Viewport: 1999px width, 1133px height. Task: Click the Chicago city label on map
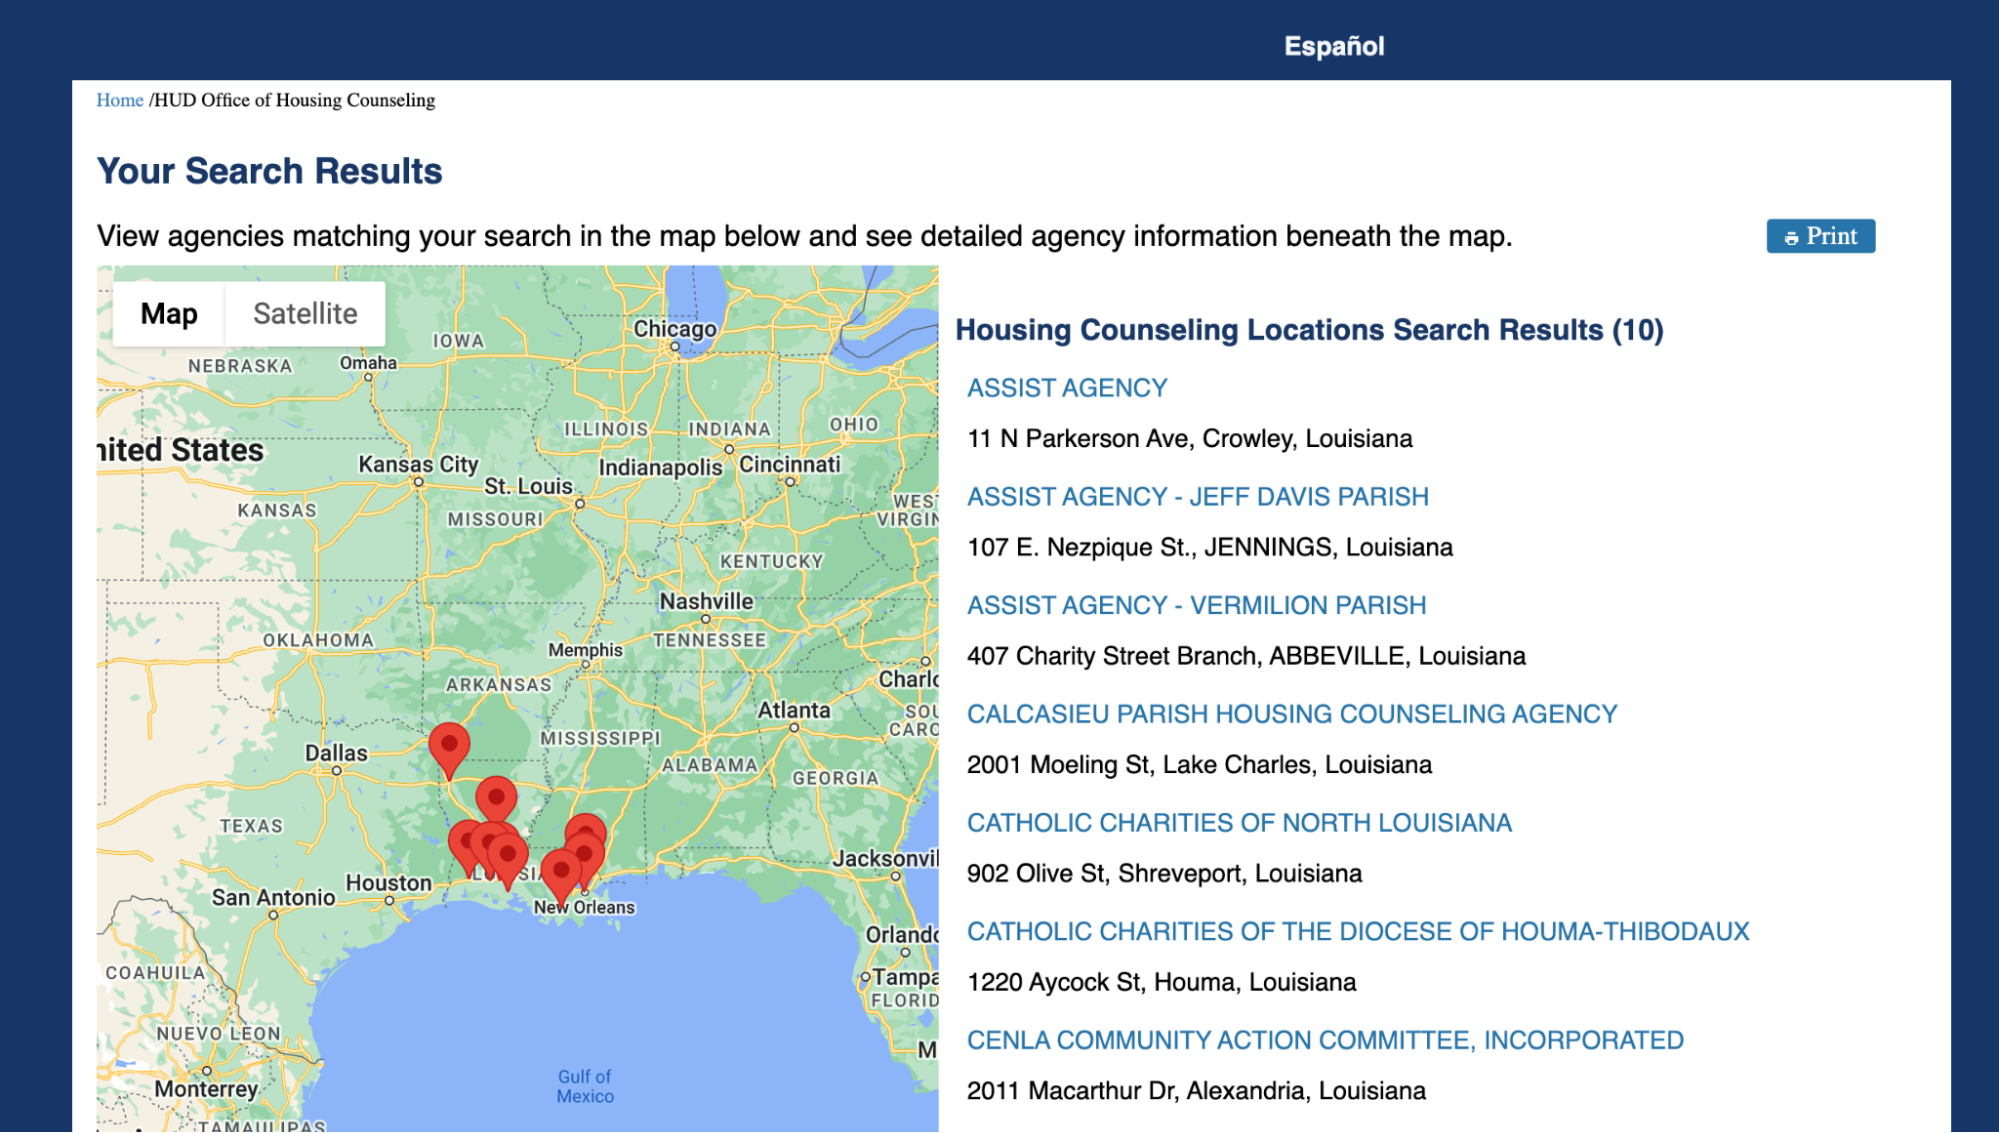click(x=675, y=329)
